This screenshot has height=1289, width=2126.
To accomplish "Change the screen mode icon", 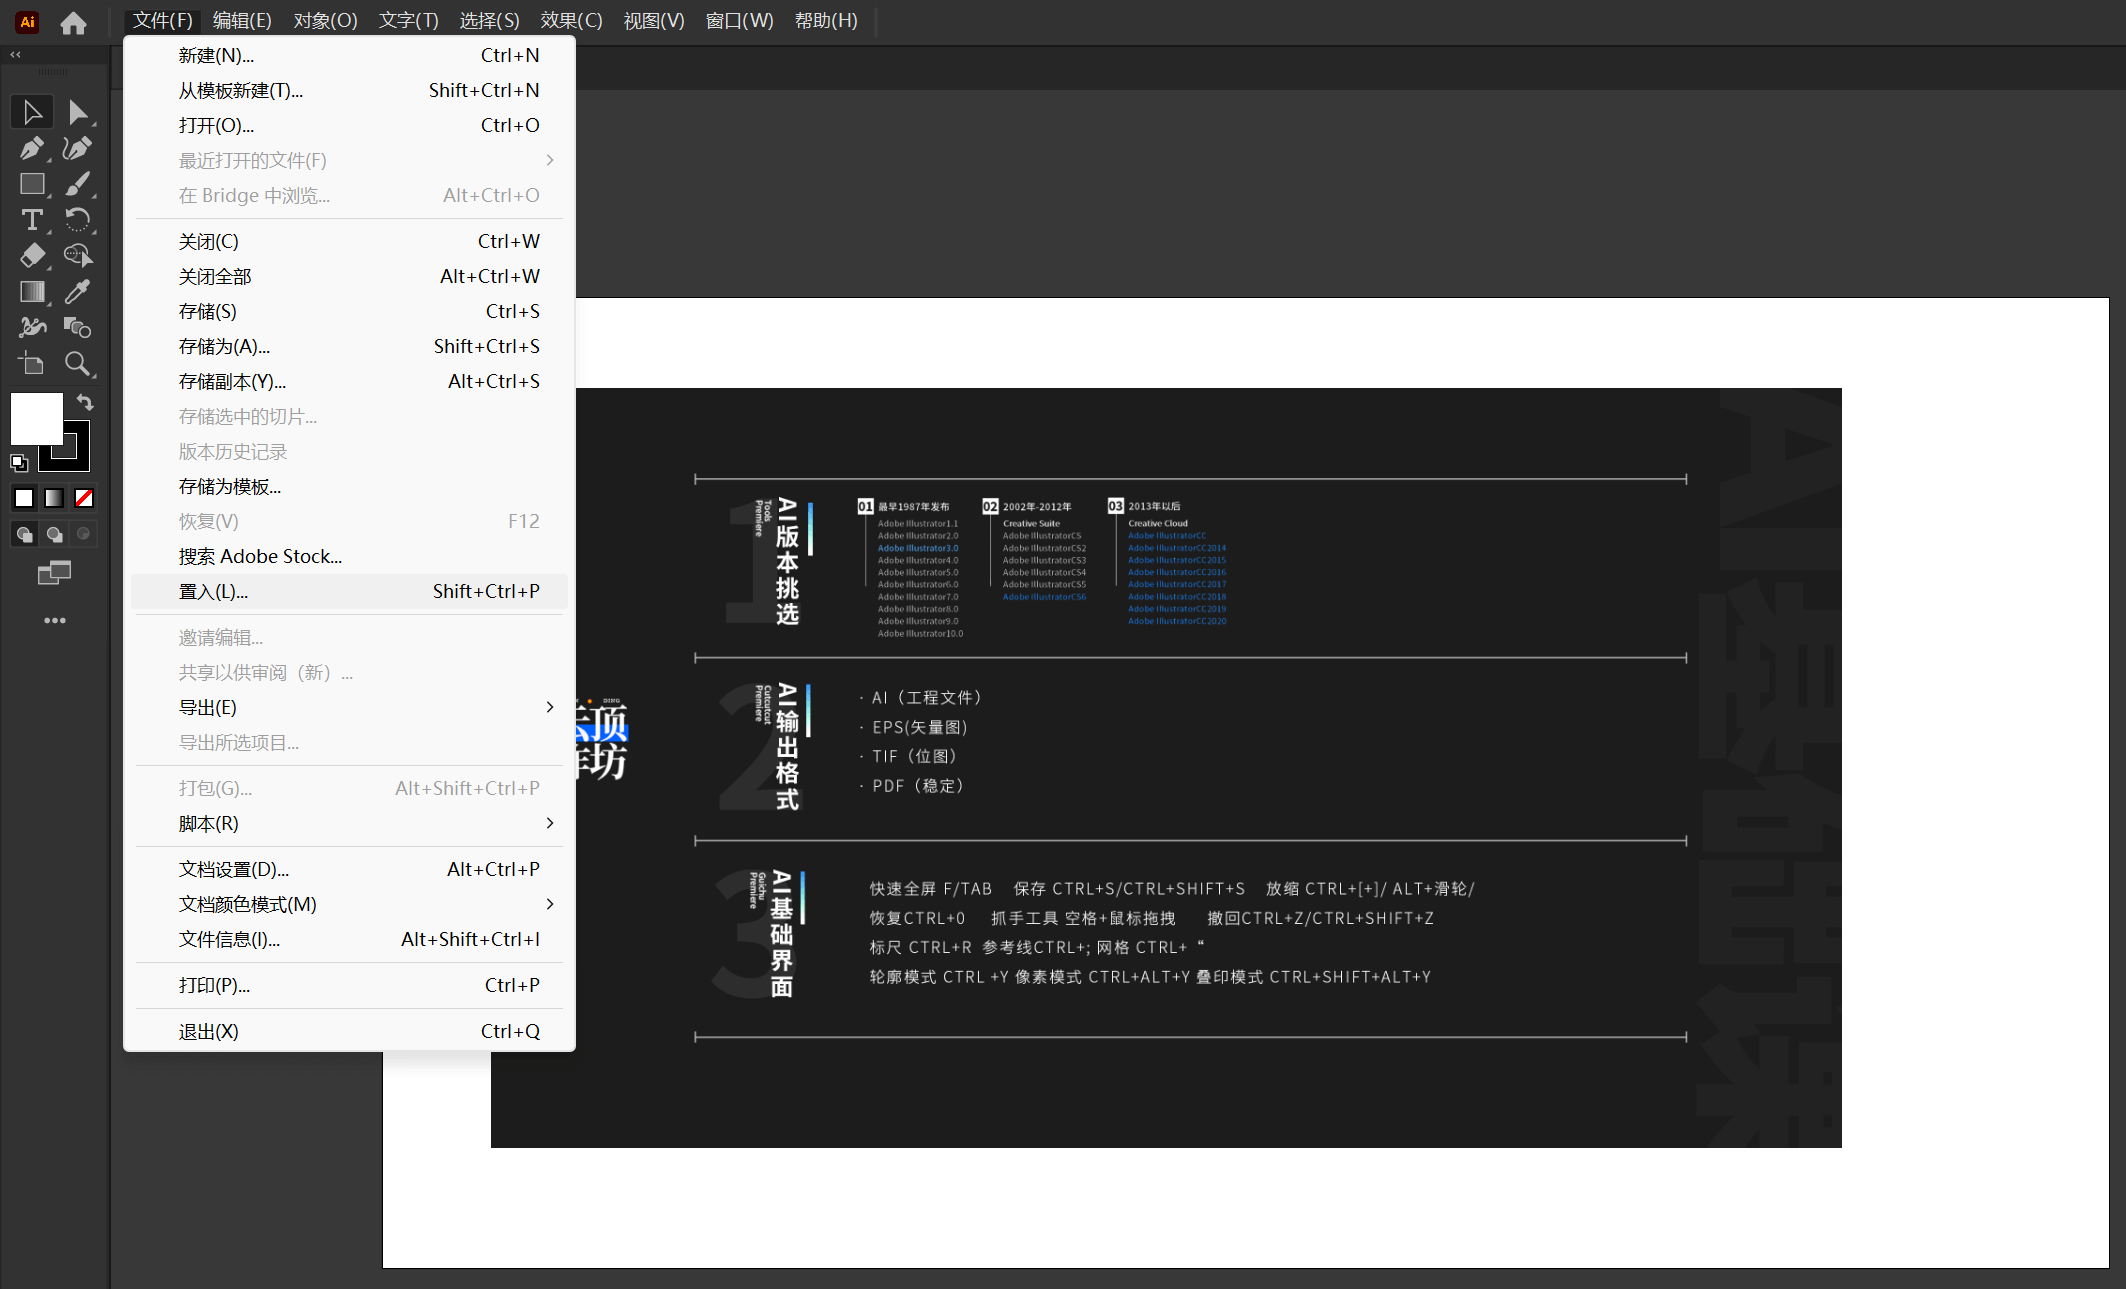I will coord(54,573).
